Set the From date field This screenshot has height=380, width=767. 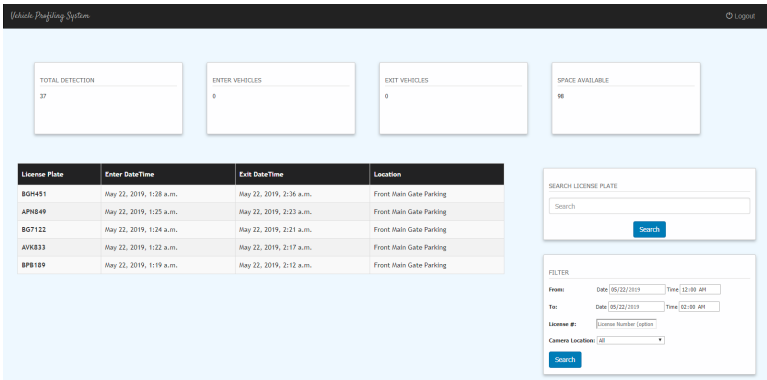click(x=637, y=290)
